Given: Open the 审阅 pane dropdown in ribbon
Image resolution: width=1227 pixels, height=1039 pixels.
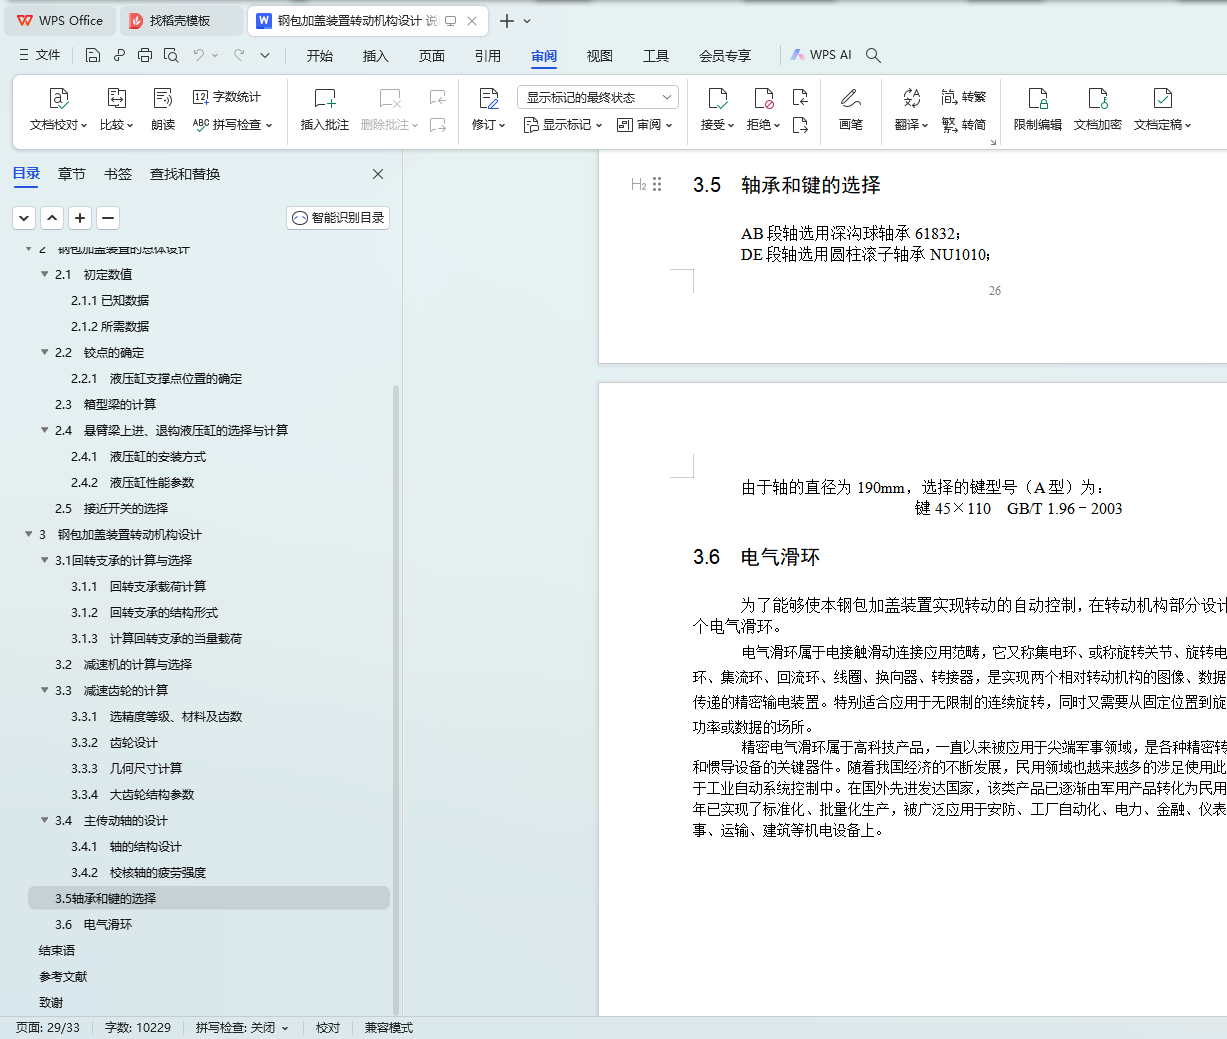Looking at the screenshot, I should [x=645, y=125].
